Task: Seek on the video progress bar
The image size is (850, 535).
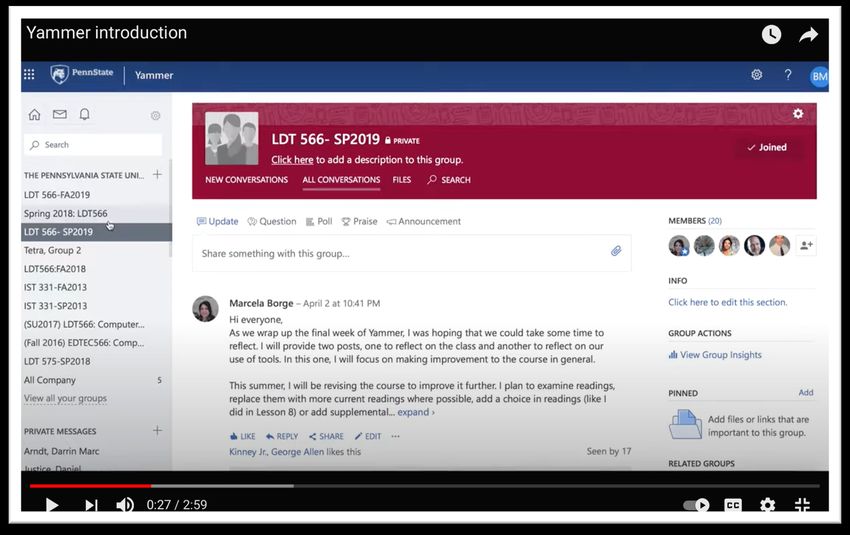Action: [424, 486]
